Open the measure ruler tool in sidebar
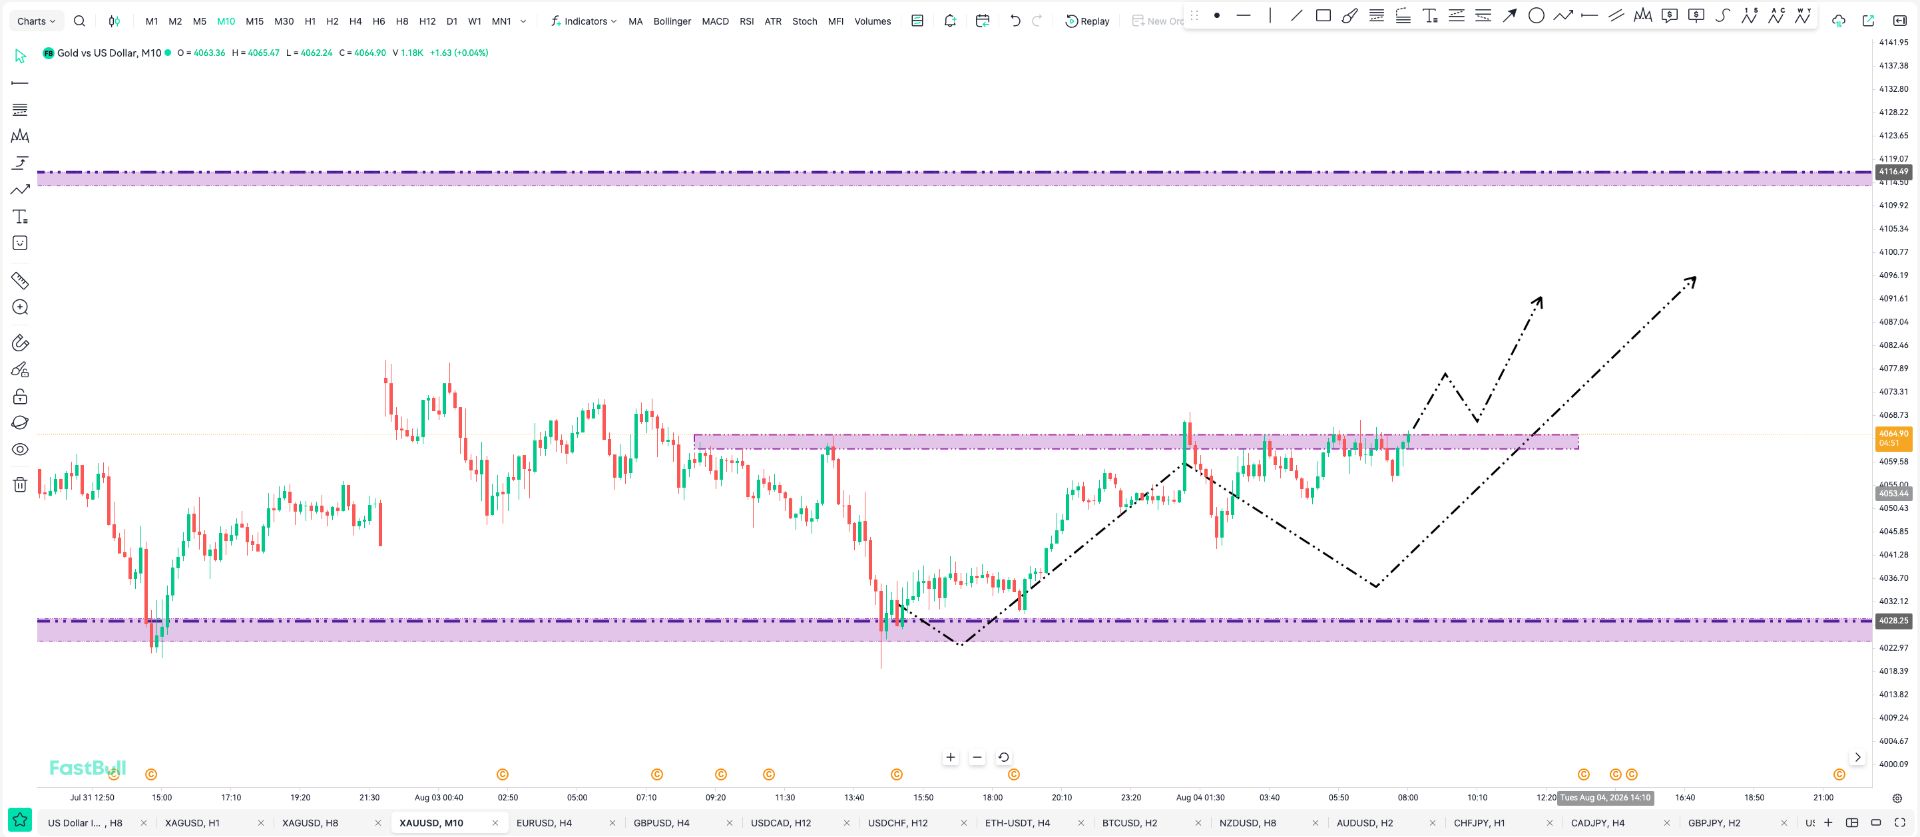The image size is (1920, 837). (20, 281)
